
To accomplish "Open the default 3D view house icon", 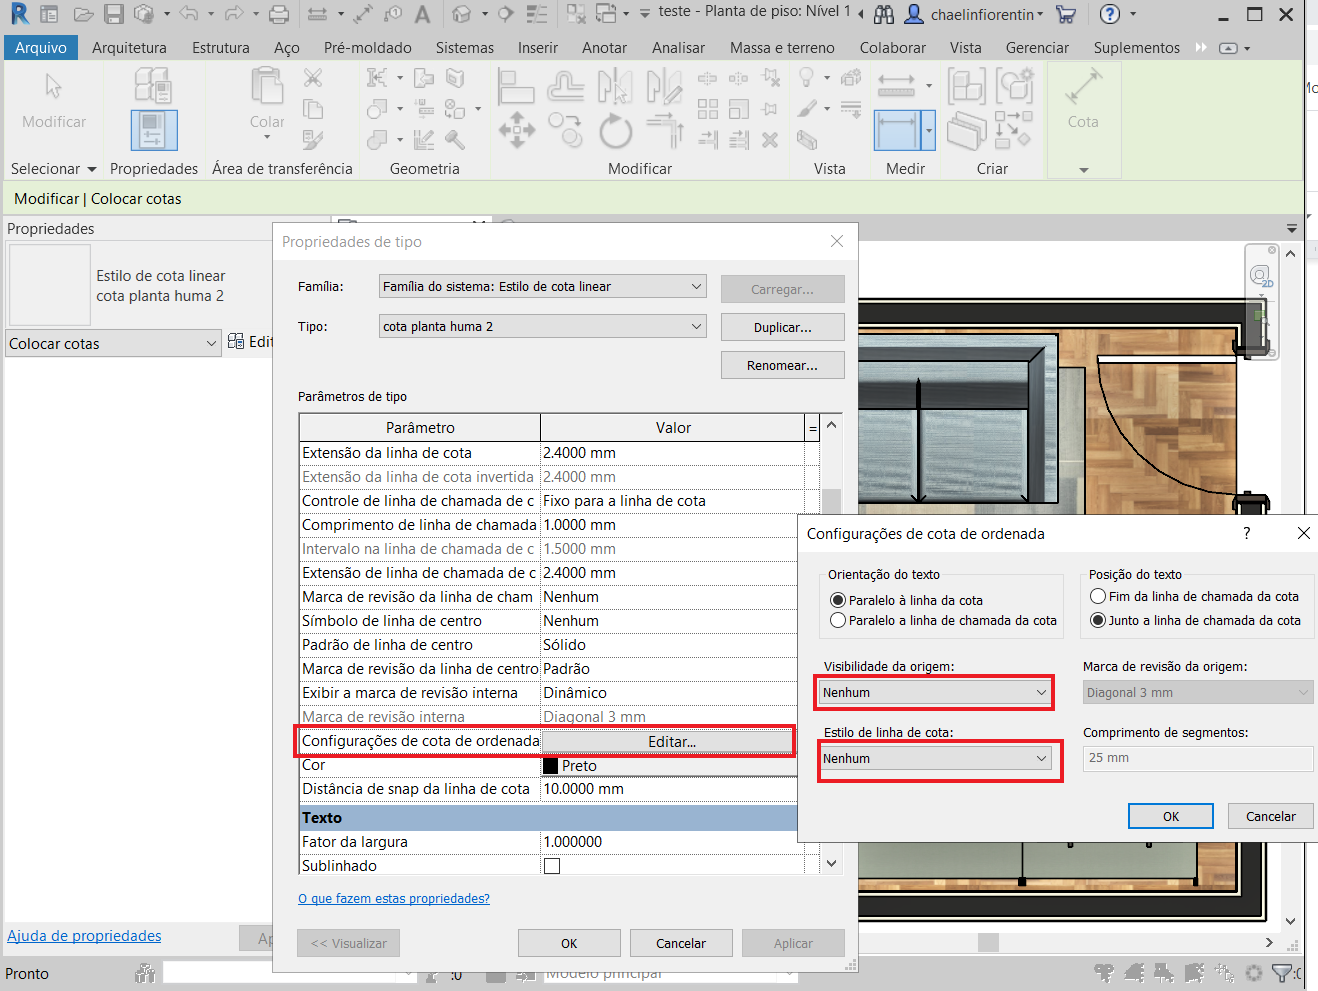I will pyautogui.click(x=461, y=14).
